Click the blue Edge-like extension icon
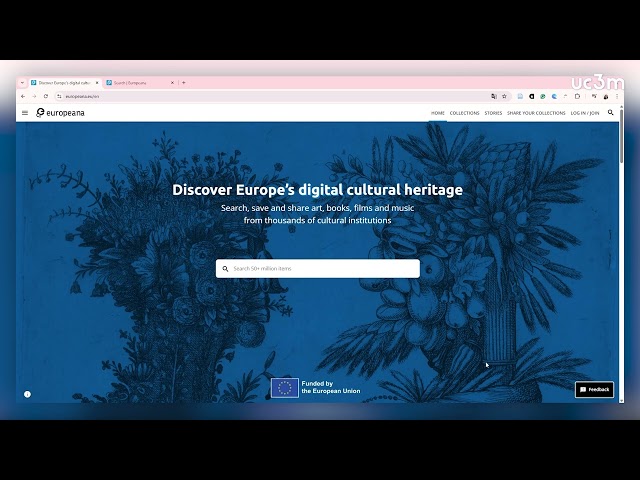The image size is (640, 480). click(x=554, y=96)
